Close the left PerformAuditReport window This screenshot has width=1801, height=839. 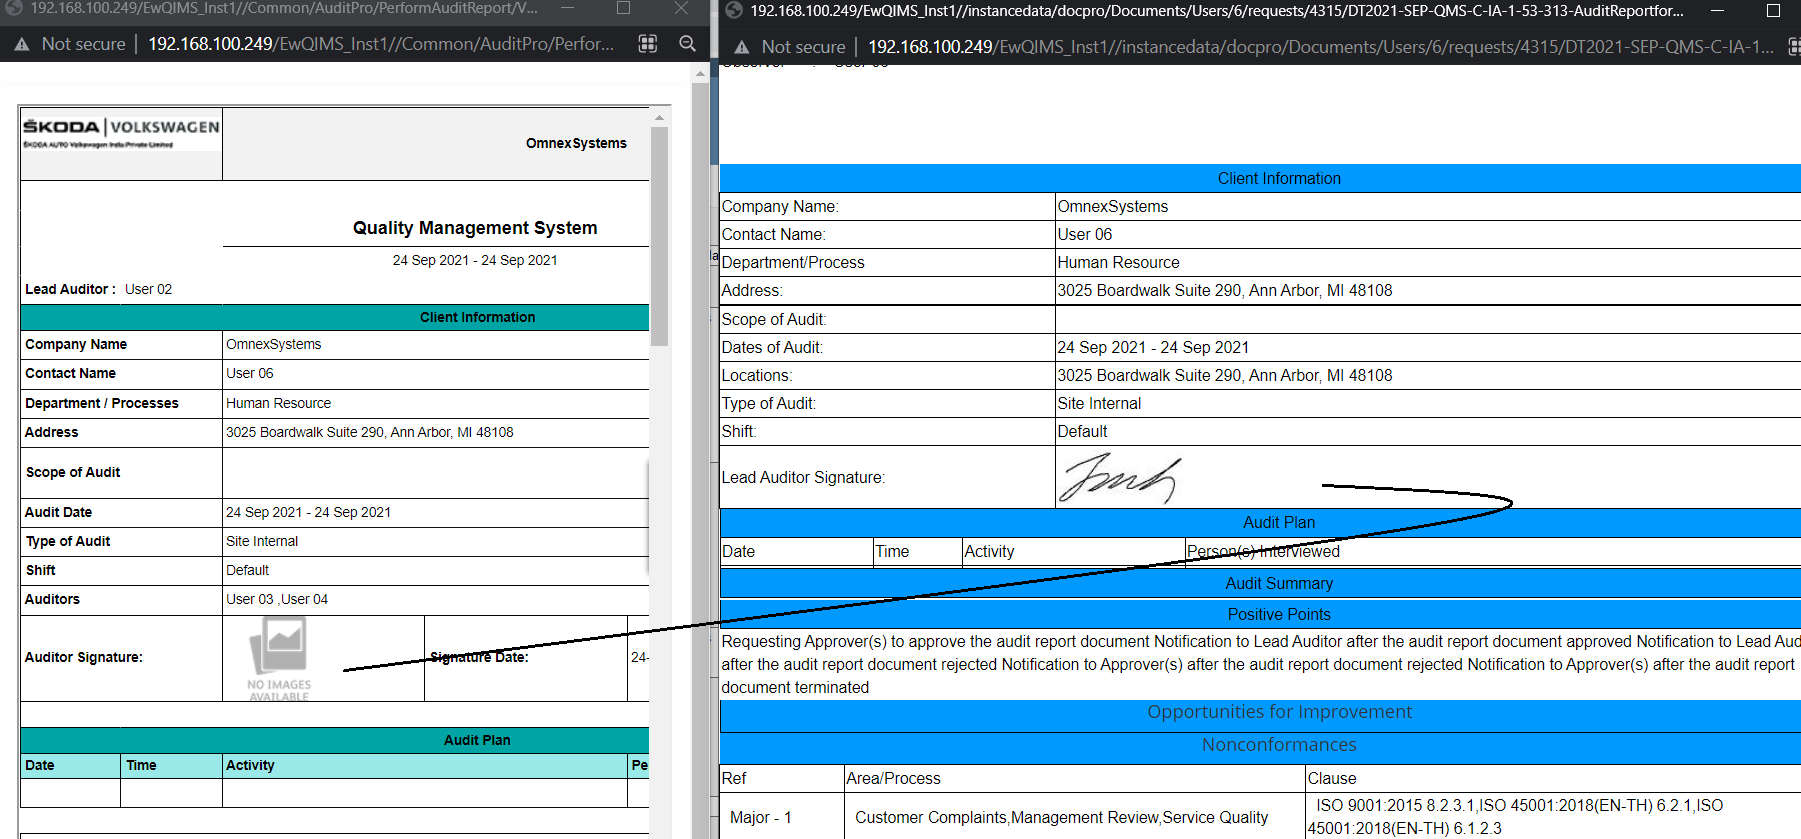pos(681,8)
